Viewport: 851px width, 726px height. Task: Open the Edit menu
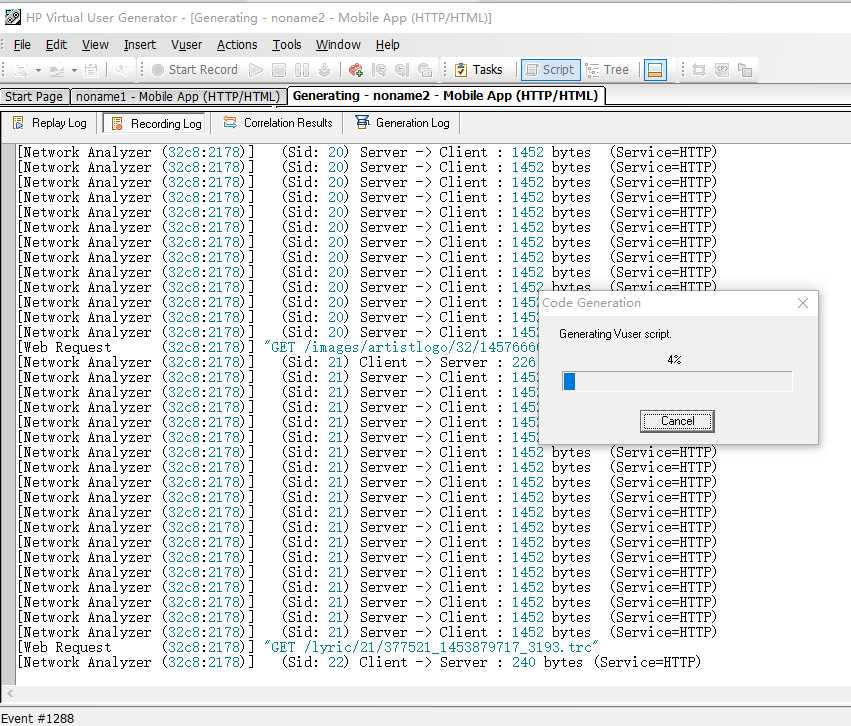pos(56,44)
